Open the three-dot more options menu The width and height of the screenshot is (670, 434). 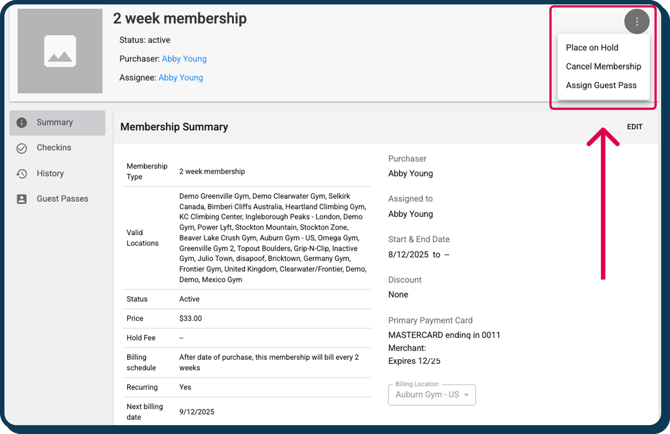(637, 22)
